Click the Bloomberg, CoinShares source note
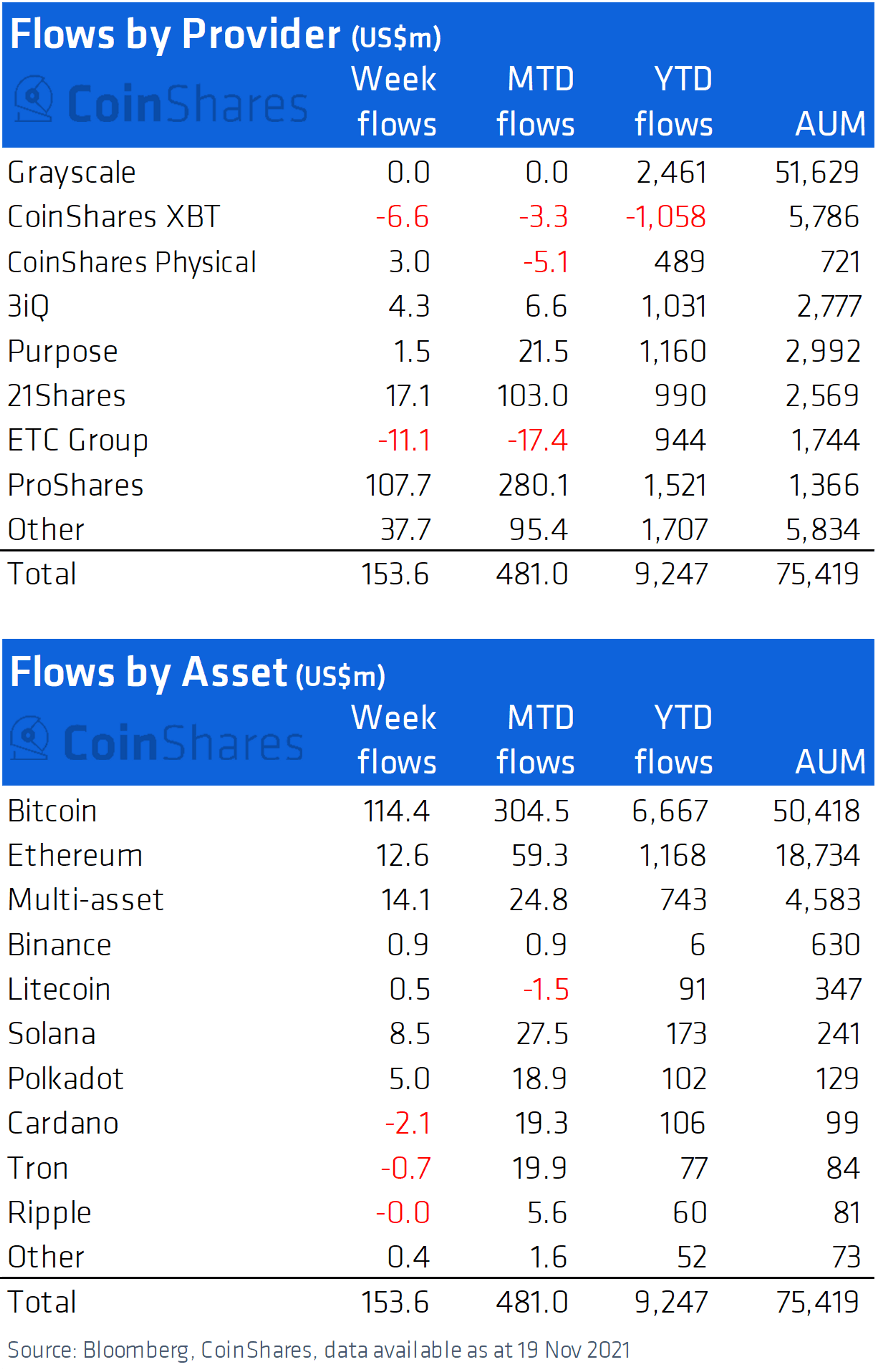The width and height of the screenshot is (875, 1369). (x=319, y=1349)
